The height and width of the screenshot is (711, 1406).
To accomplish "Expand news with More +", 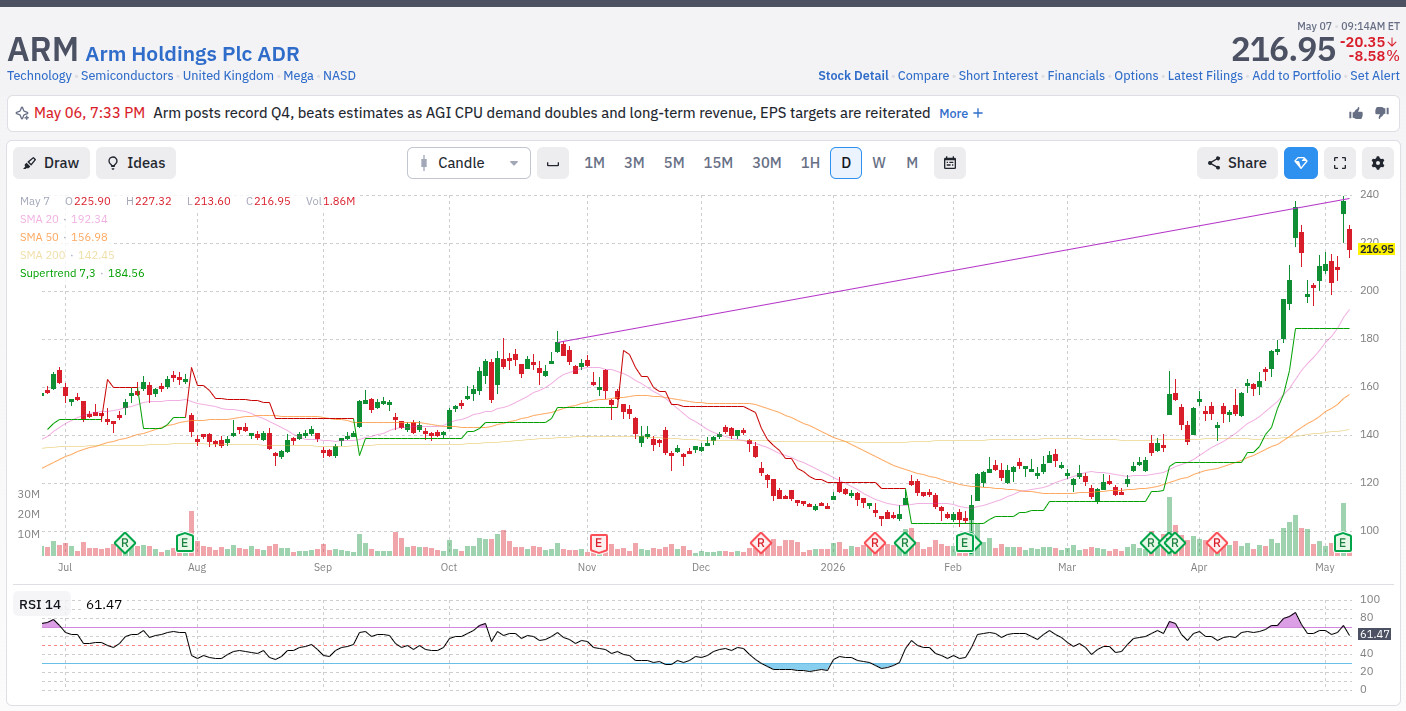I will pyautogui.click(x=961, y=113).
